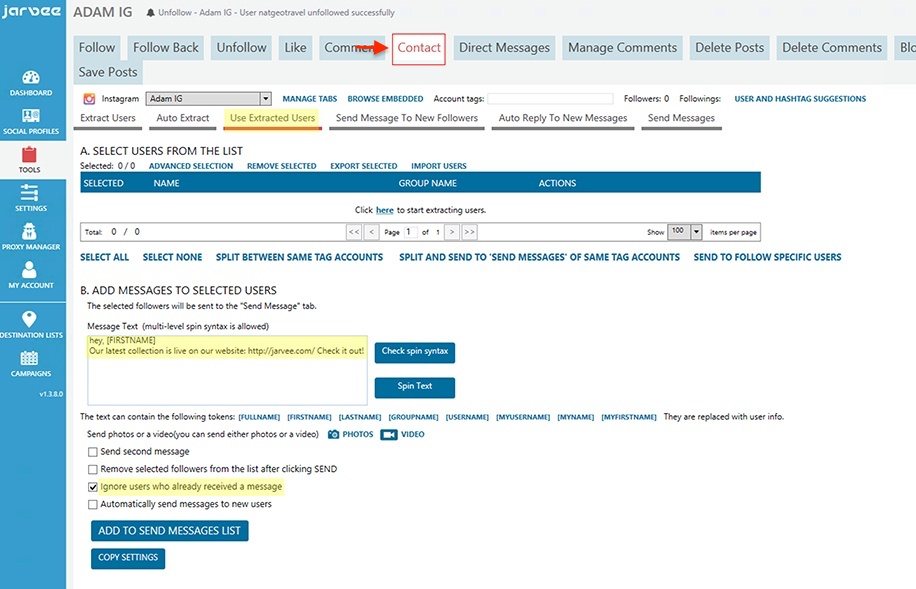Open the Unfollow tab
Screen dimensions: 916x589
241,48
